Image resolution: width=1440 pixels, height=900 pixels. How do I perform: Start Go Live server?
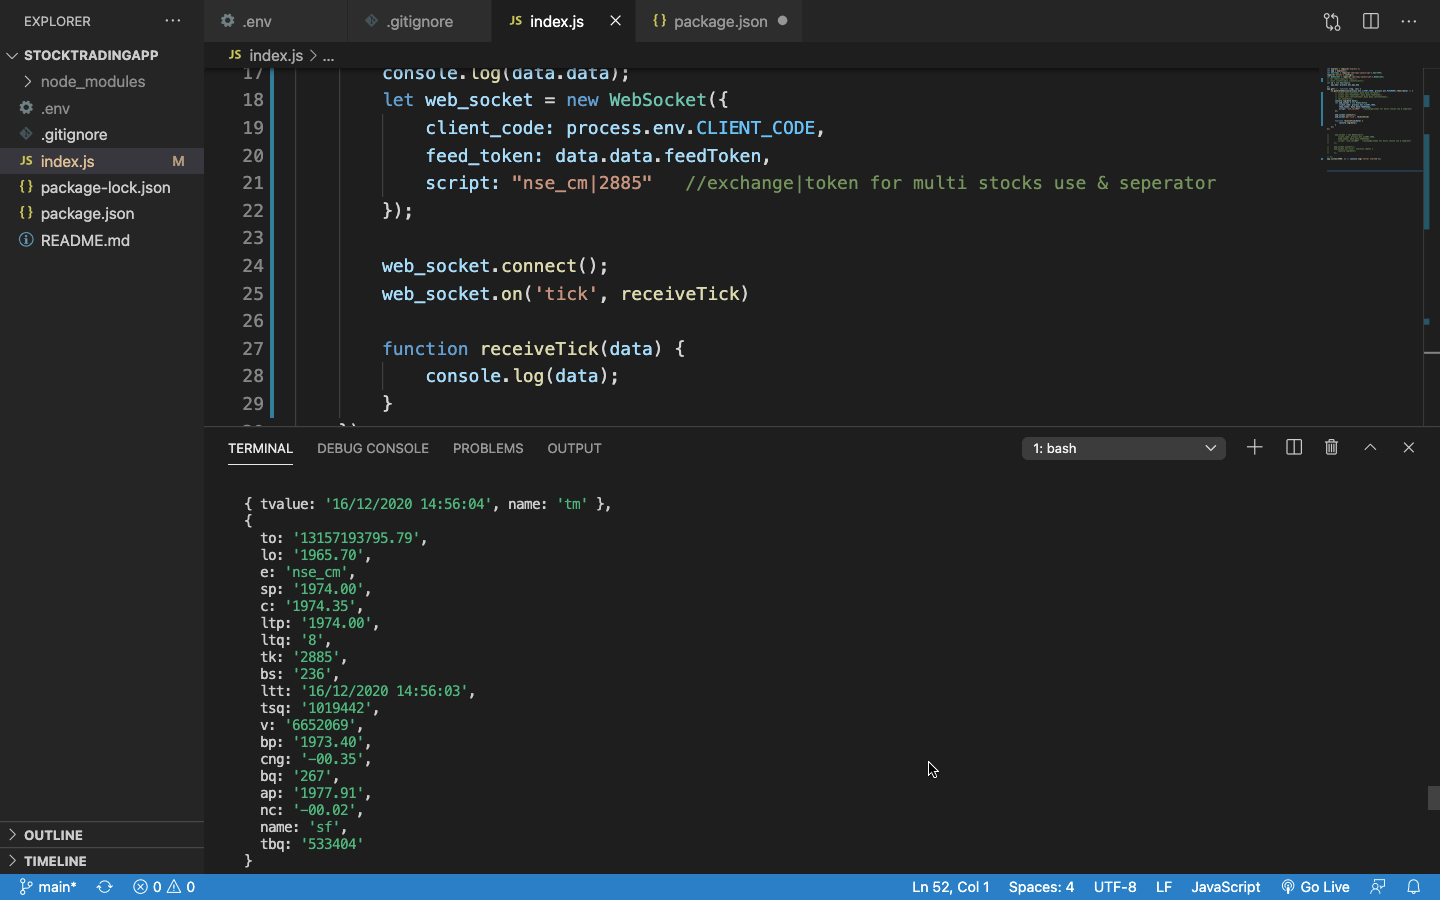pyautogui.click(x=1315, y=887)
